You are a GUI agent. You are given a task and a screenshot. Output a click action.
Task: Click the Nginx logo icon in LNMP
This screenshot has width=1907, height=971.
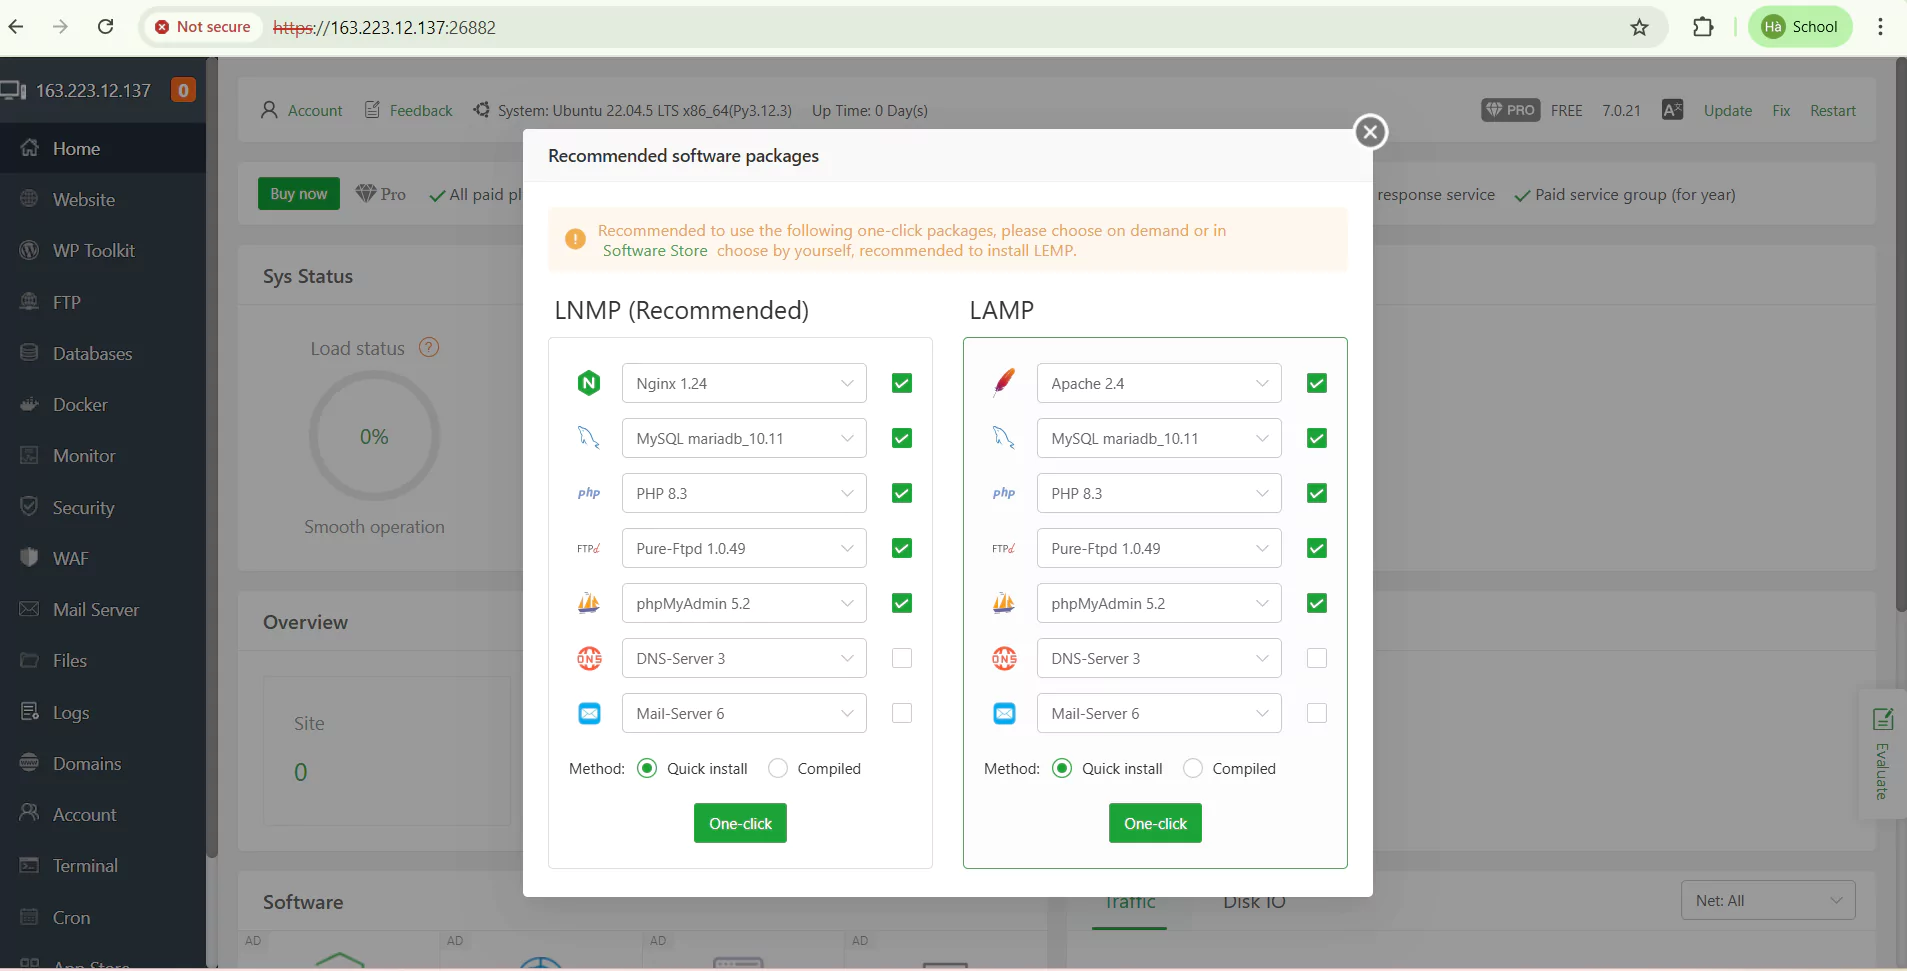click(x=589, y=383)
